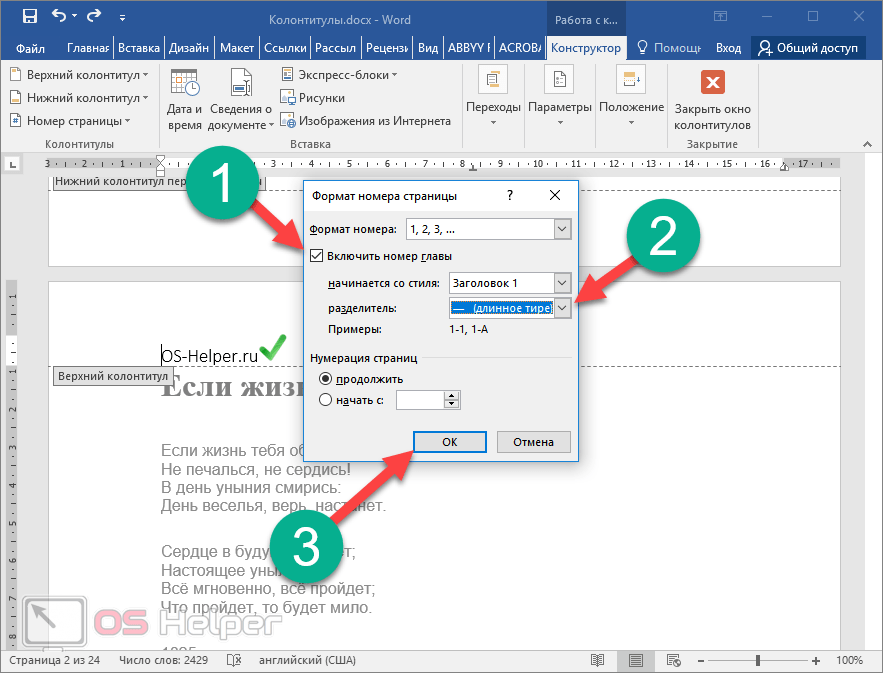Switch to Print Layout view icon
This screenshot has width=883, height=673.
click(635, 661)
